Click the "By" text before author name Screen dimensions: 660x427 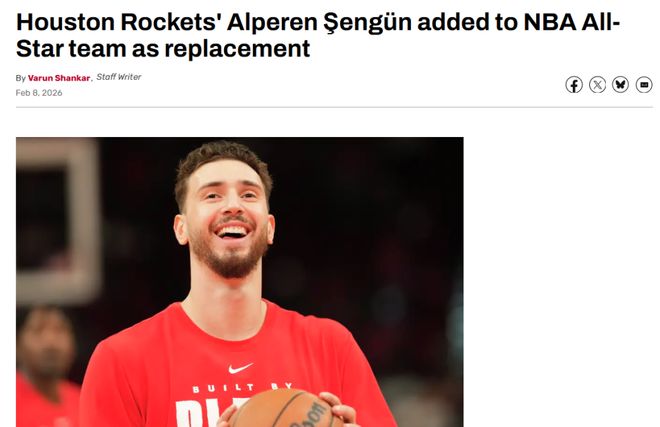point(21,78)
